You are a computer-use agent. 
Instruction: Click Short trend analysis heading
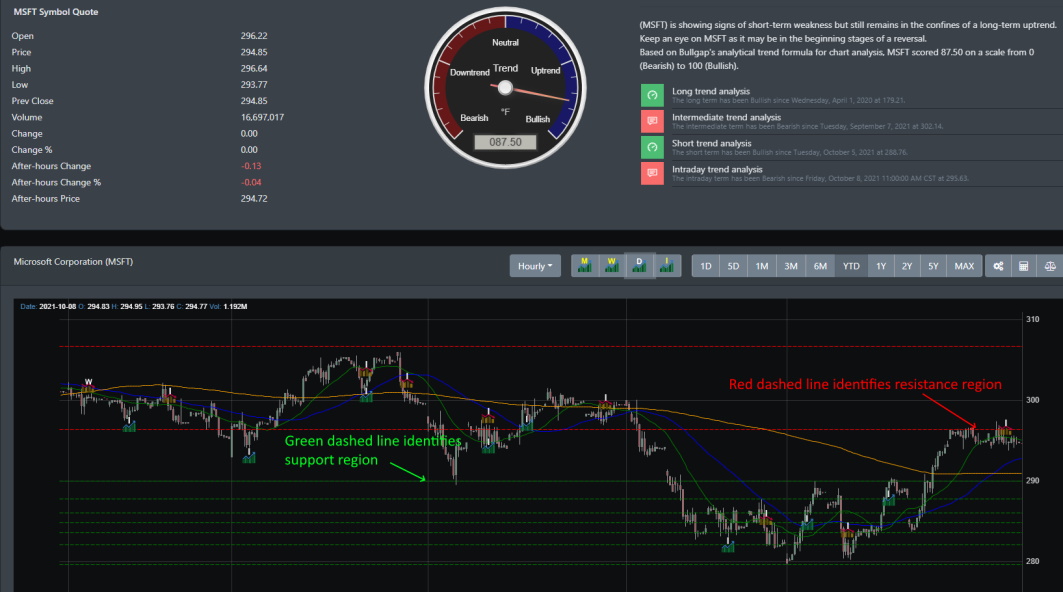[711, 143]
